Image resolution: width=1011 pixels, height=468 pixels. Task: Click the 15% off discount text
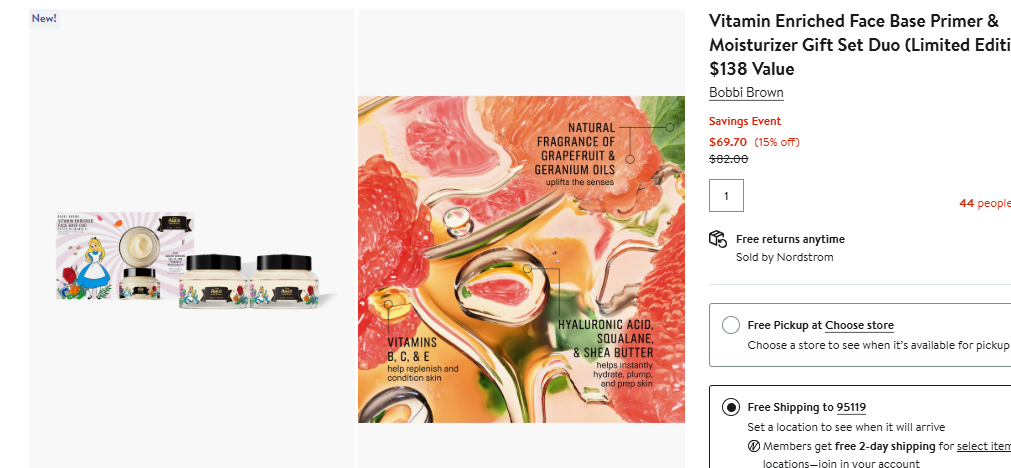point(777,142)
